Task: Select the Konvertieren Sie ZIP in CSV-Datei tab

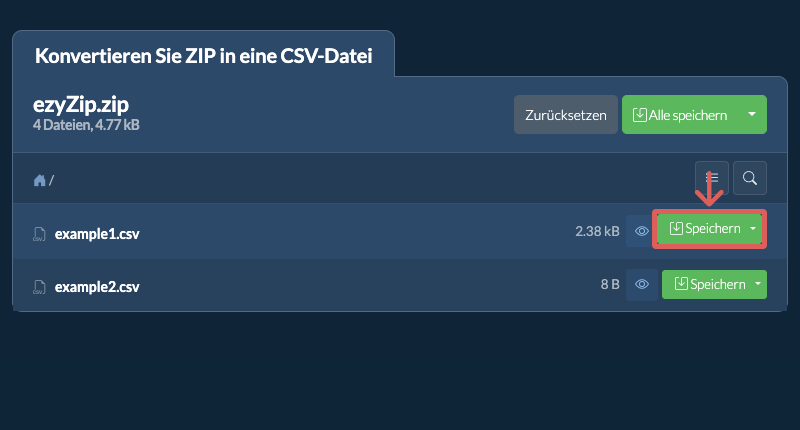Action: click(x=204, y=56)
